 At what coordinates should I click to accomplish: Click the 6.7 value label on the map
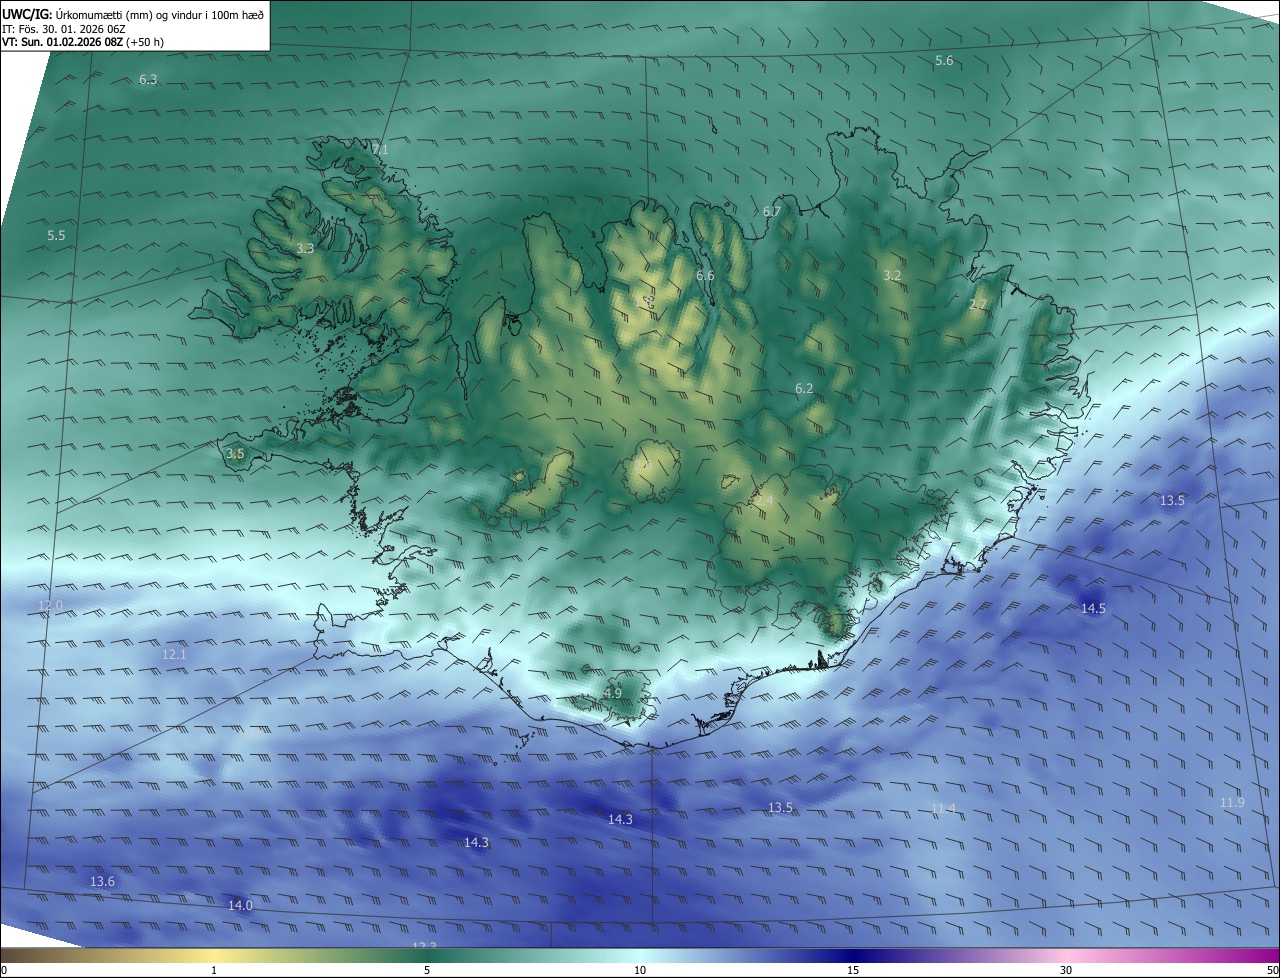tap(771, 211)
